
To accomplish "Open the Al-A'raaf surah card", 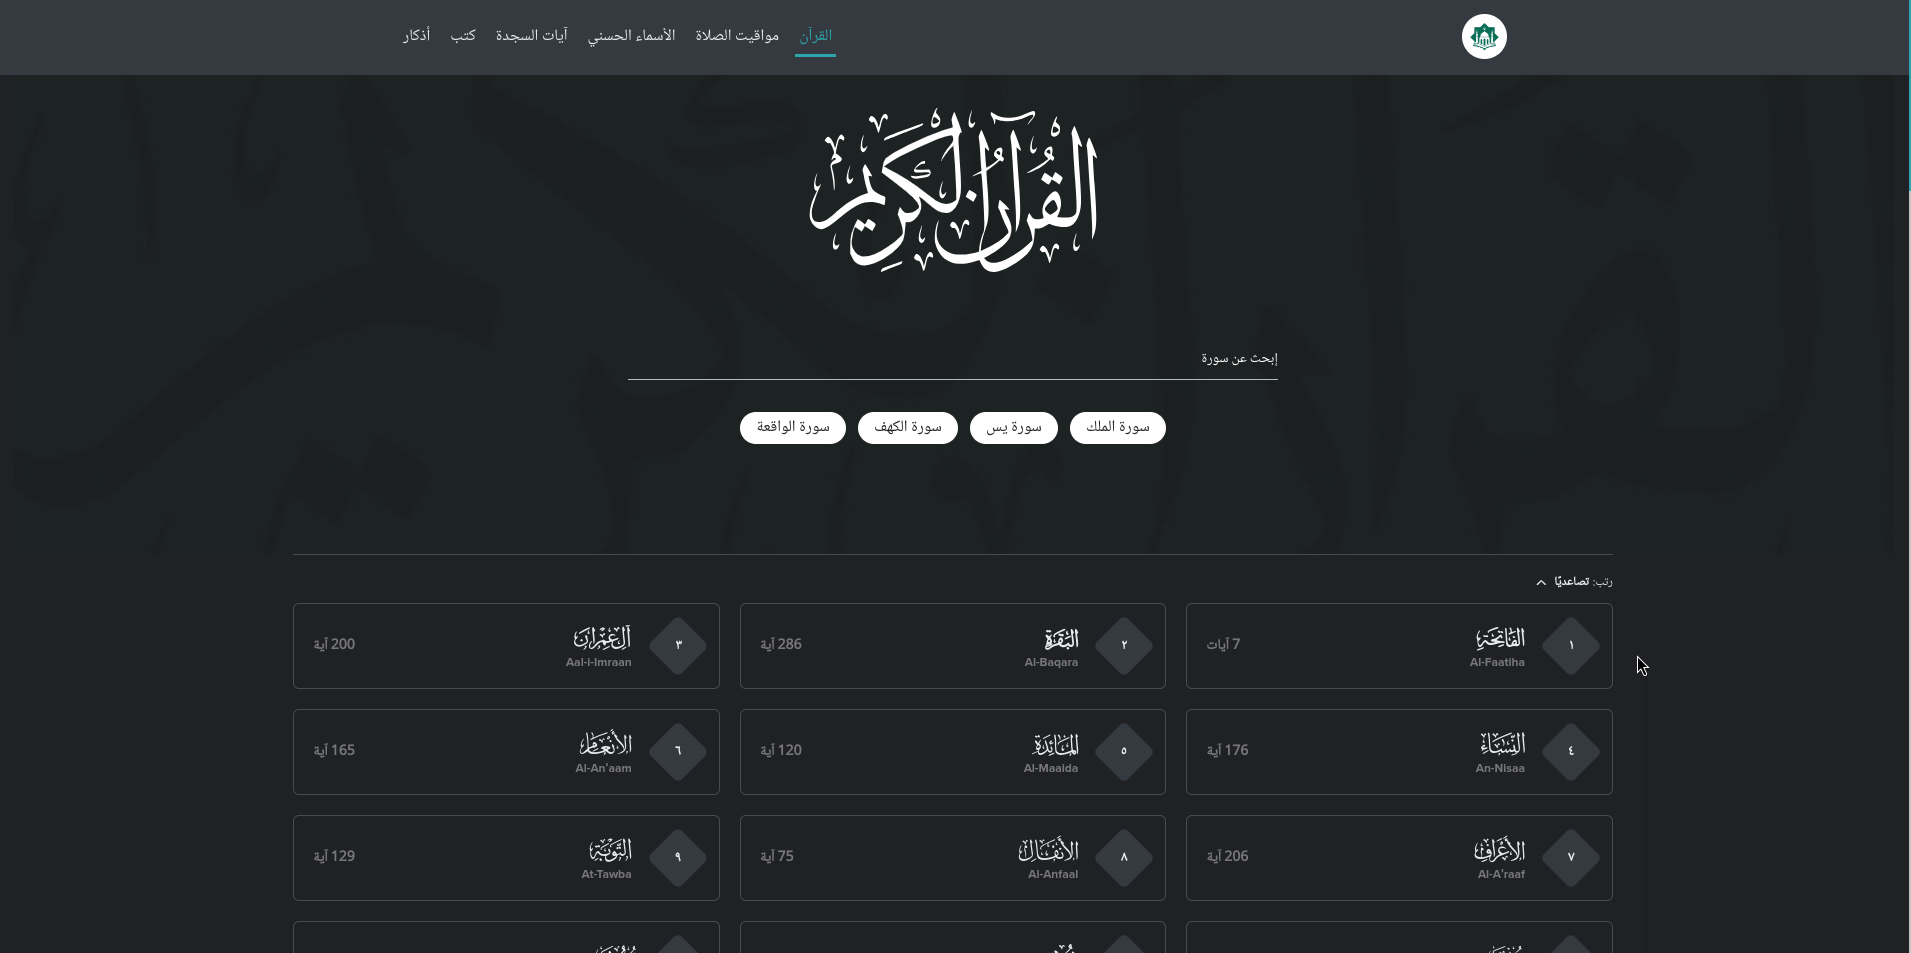I will point(1399,858).
